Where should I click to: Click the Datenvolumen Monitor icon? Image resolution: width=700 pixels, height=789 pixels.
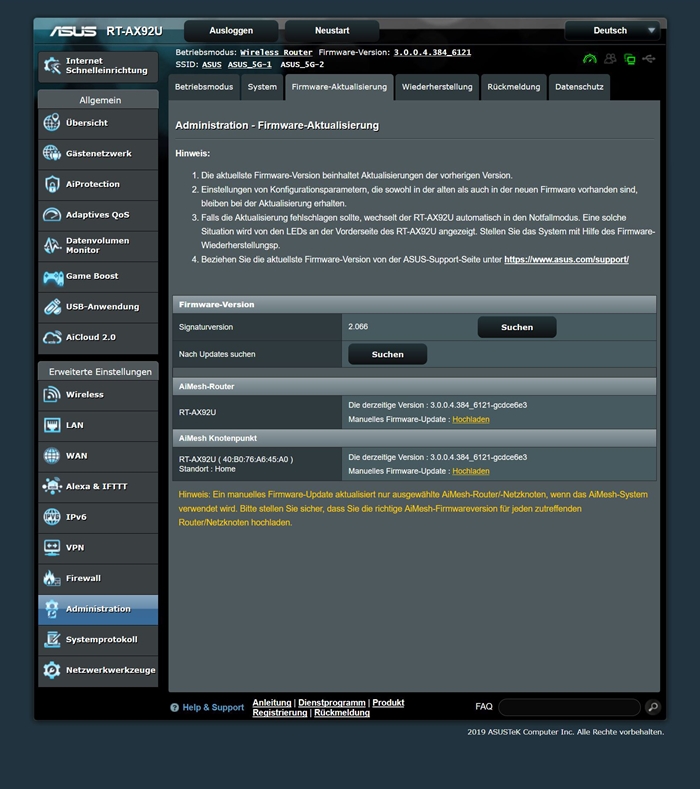click(52, 245)
